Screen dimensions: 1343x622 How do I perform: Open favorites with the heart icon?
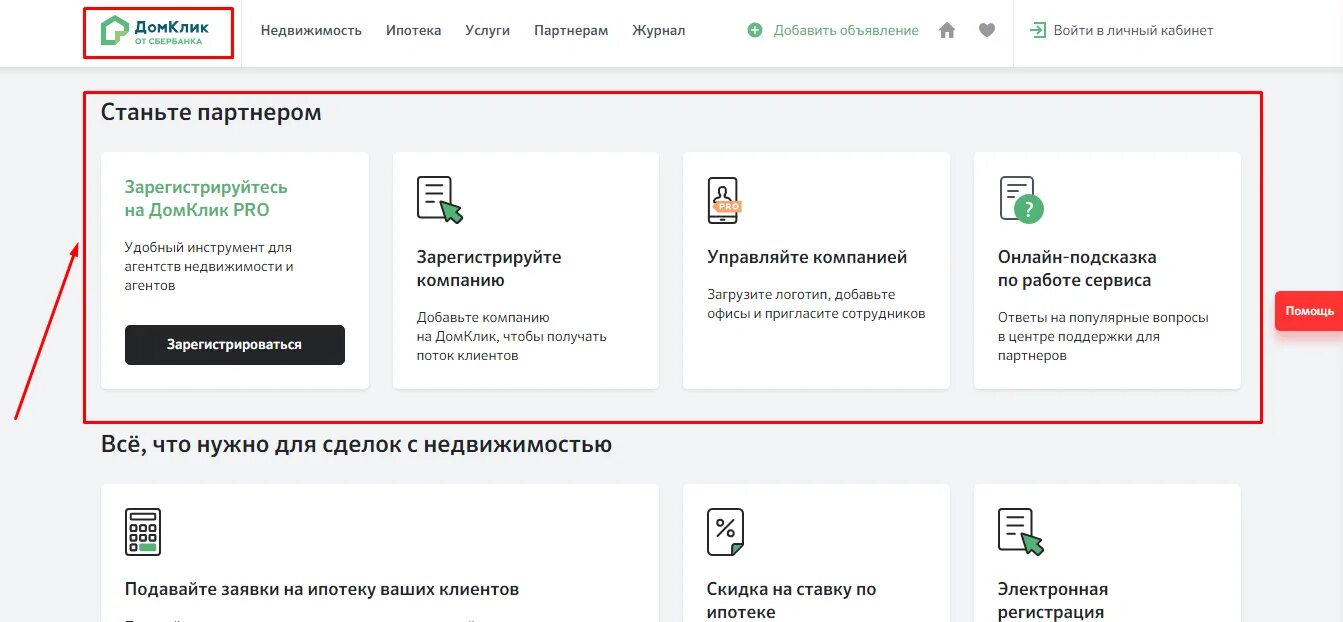pyautogui.click(x=987, y=31)
